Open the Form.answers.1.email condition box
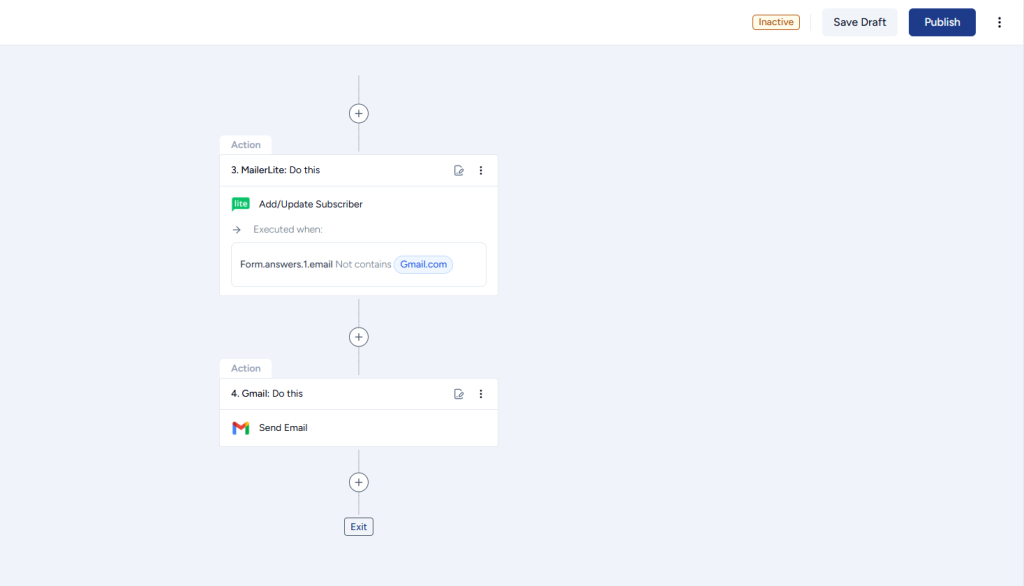Viewport: 1024px width, 586px height. pyautogui.click(x=287, y=264)
